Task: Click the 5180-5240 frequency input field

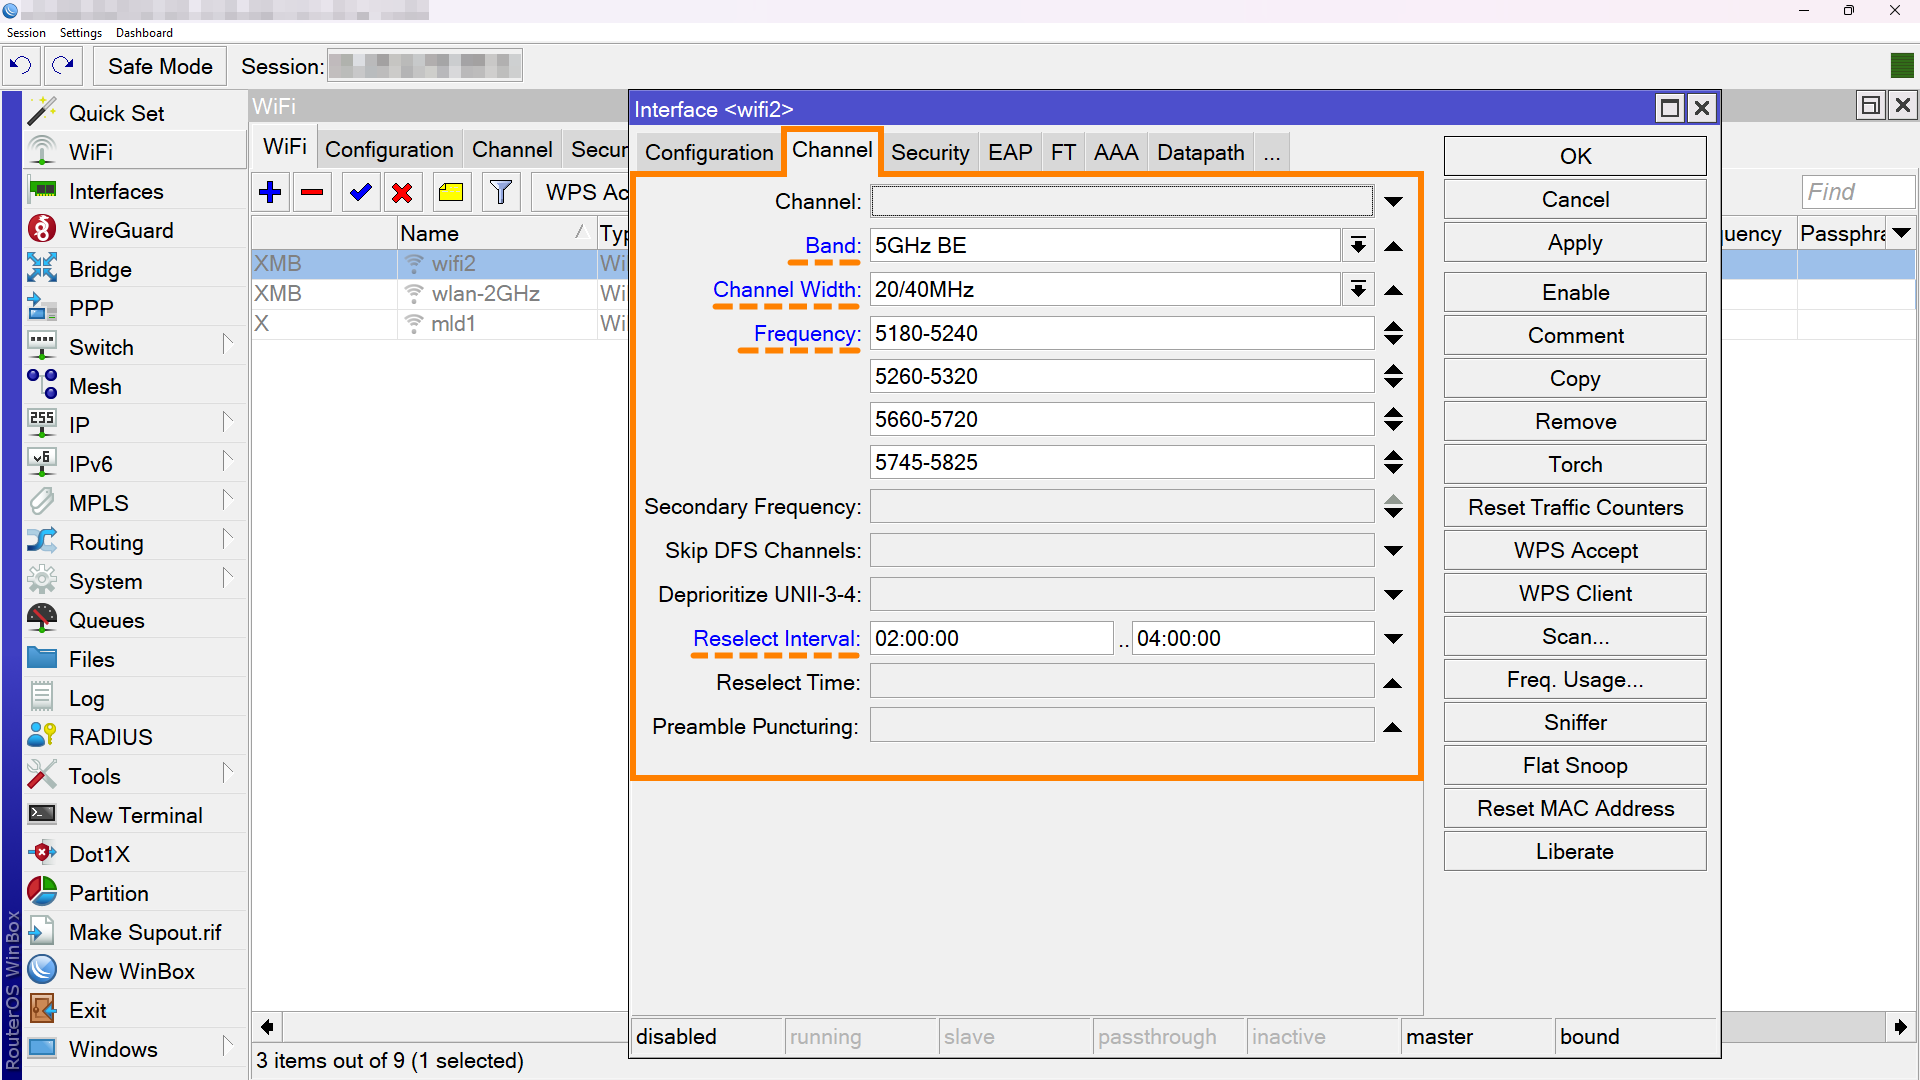Action: click(x=1122, y=334)
